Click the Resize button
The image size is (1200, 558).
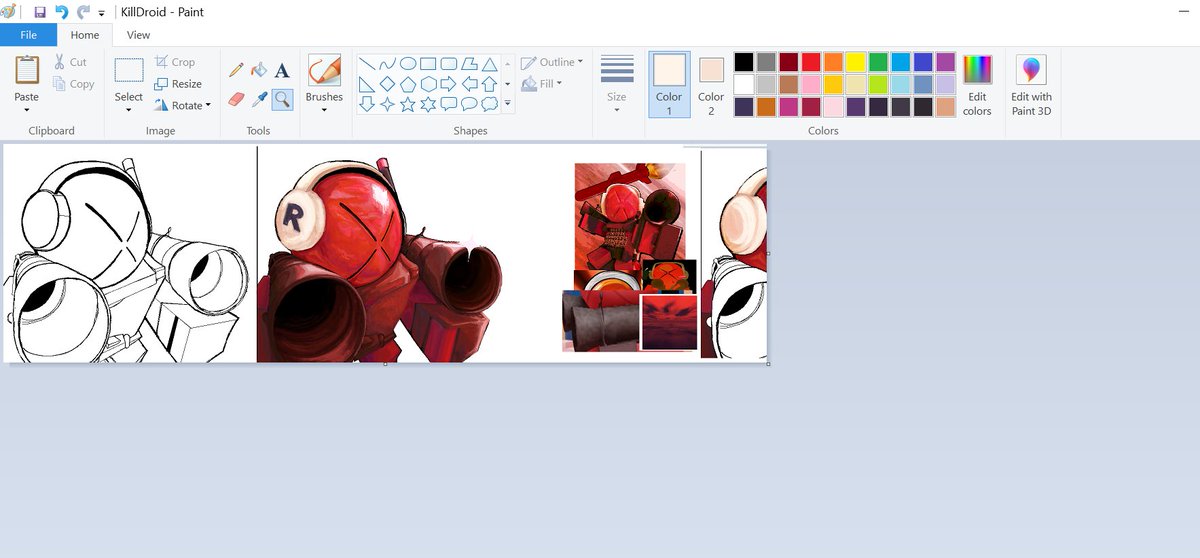(x=178, y=84)
